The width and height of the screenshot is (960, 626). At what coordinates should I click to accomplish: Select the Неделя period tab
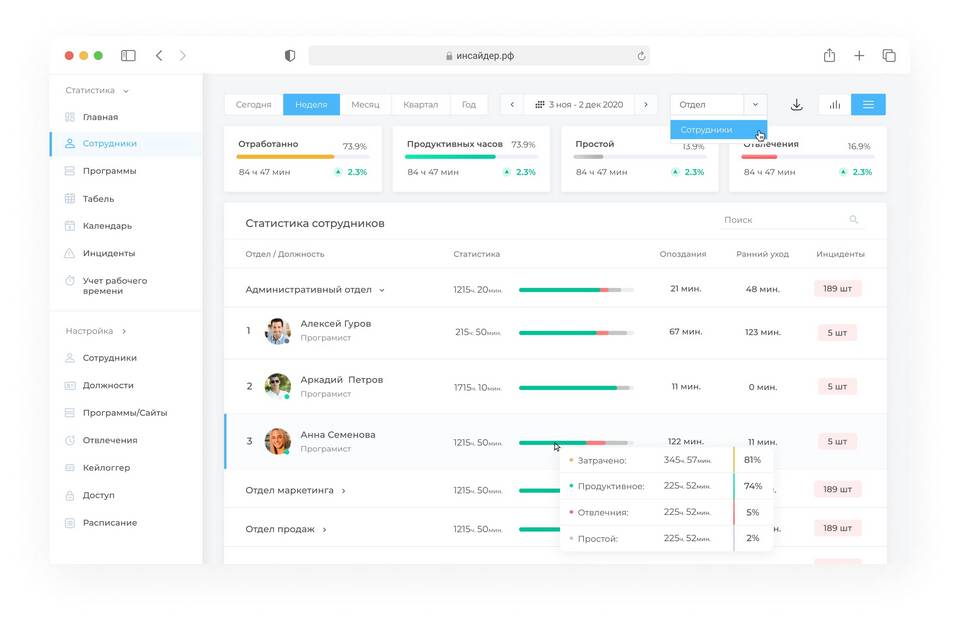click(311, 105)
